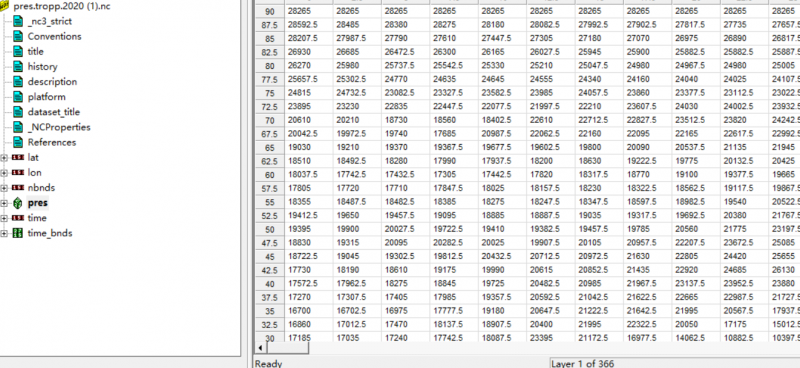
Task: Expand the nbnds tree node
Action: coord(4,188)
